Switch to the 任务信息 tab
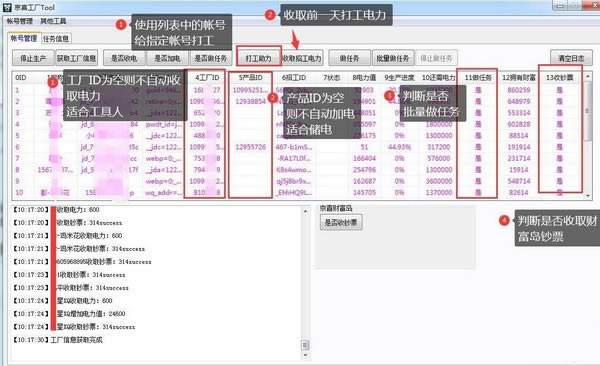Screen dimensions: 600x366 tap(56, 39)
